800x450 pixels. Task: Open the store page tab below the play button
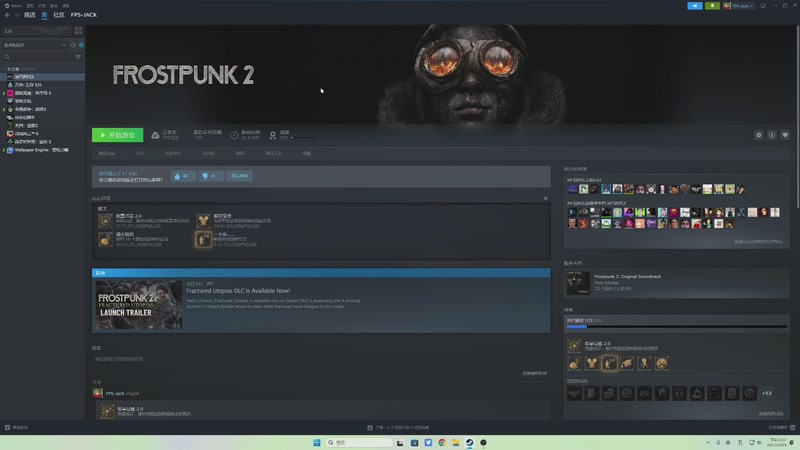click(x=107, y=154)
